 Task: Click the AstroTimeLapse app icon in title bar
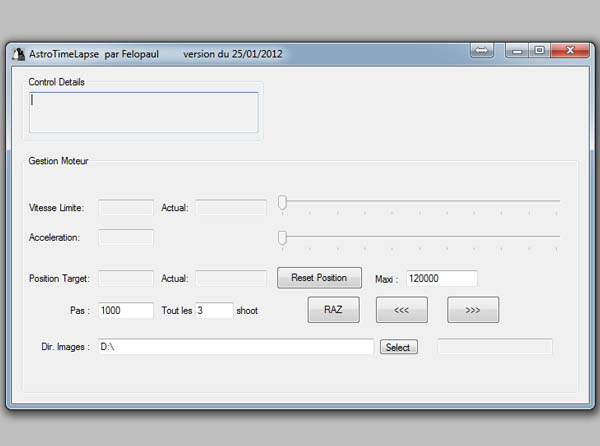(x=17, y=53)
